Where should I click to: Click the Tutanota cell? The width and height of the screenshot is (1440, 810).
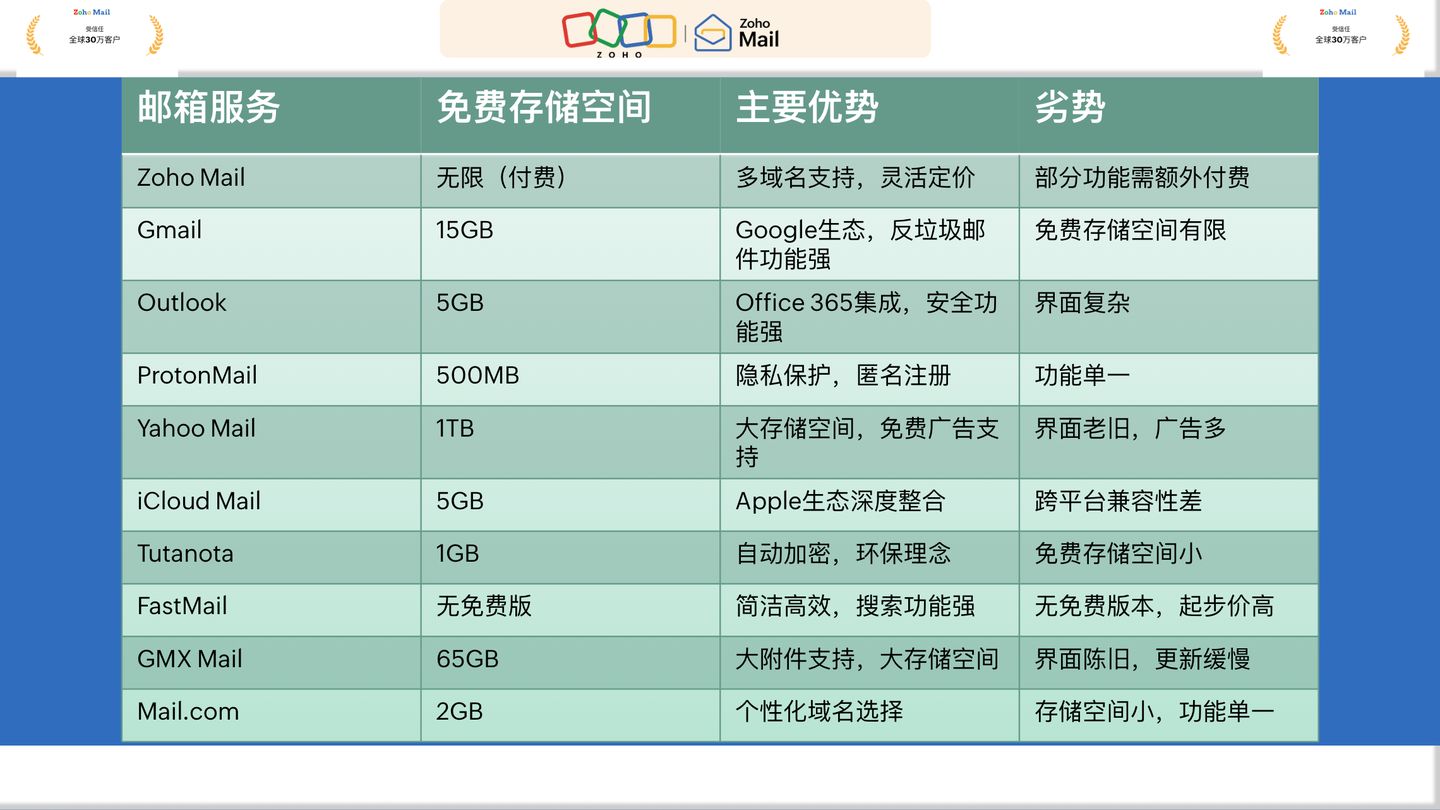click(271, 558)
